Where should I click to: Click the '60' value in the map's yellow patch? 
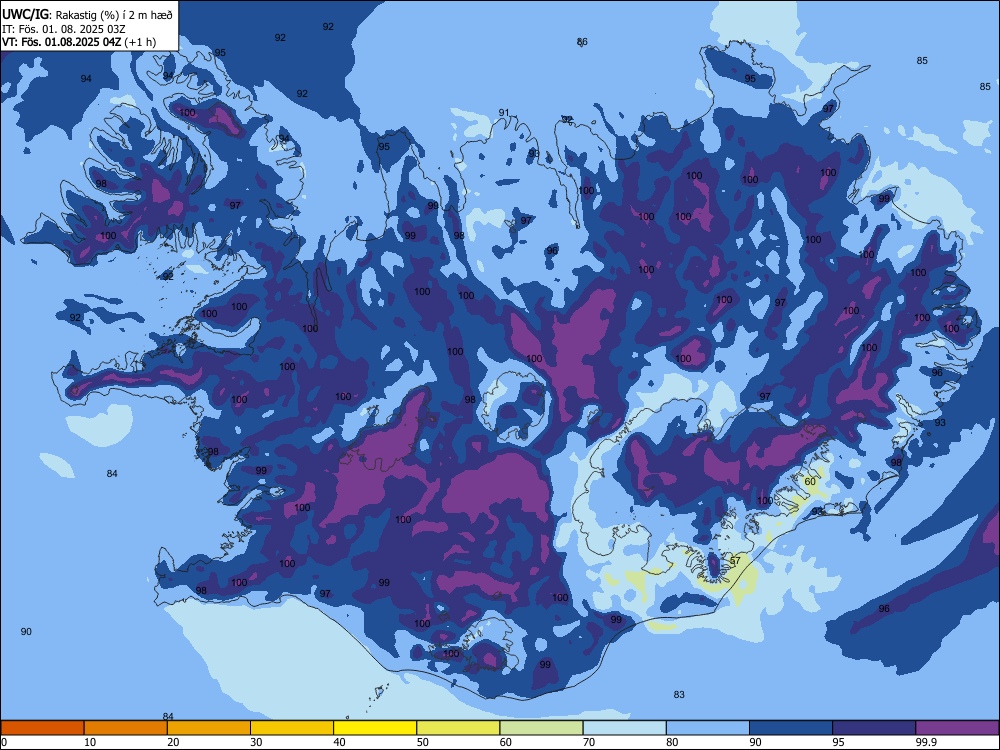click(810, 482)
